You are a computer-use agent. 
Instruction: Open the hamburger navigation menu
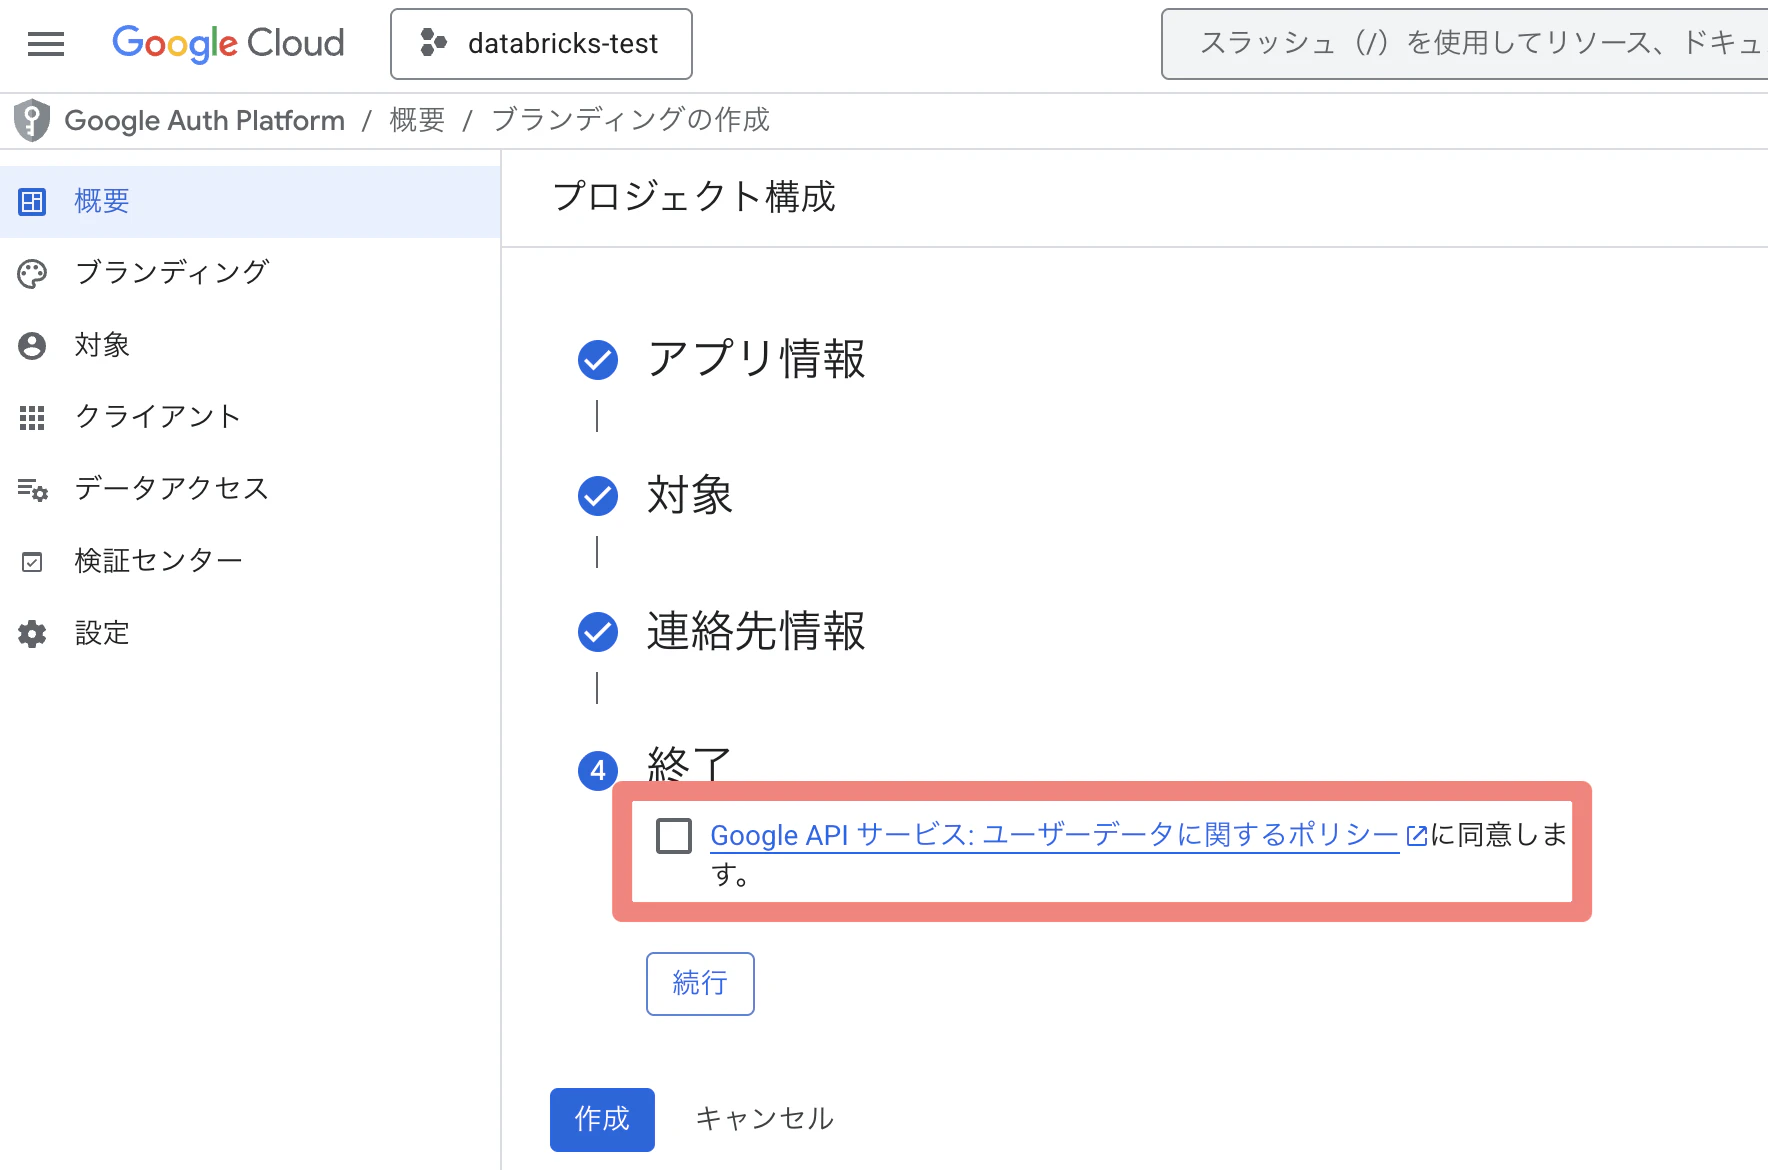pos(46,44)
